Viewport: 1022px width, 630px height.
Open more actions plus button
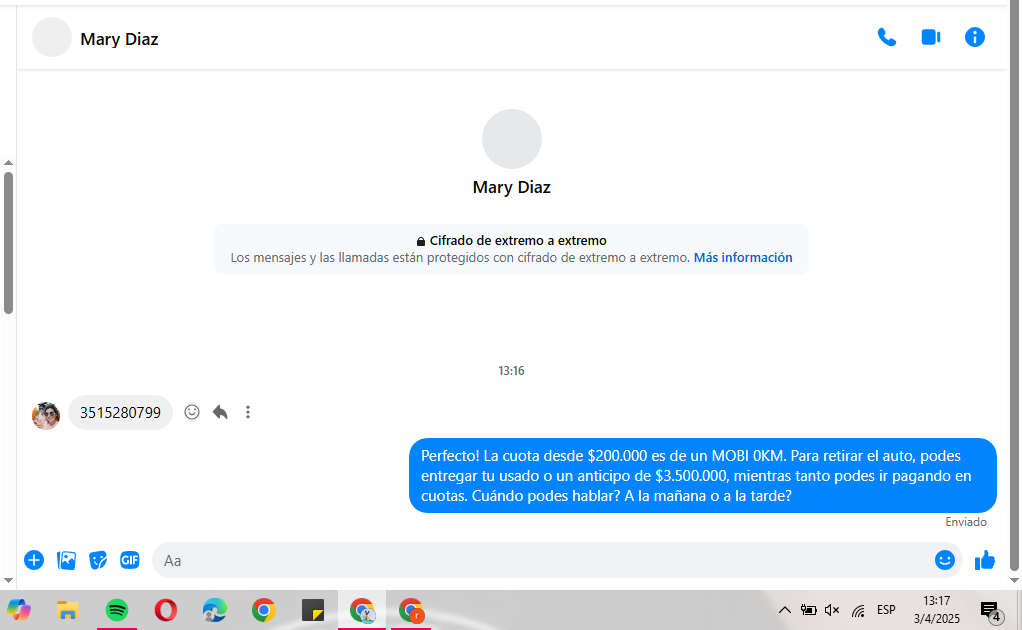pos(34,560)
